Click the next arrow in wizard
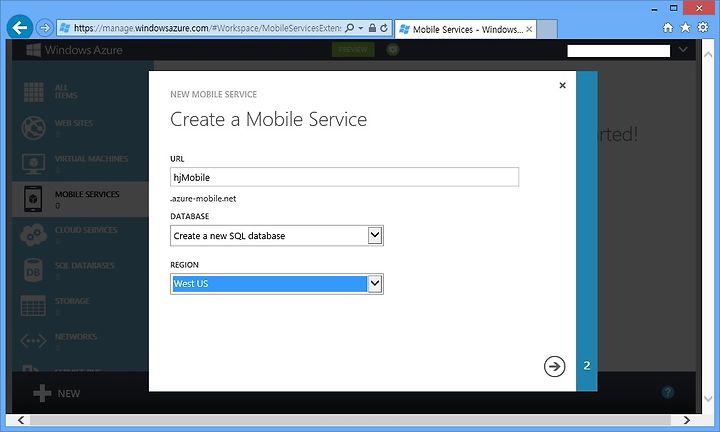Screen dimensions: 720x432 coord(554,366)
